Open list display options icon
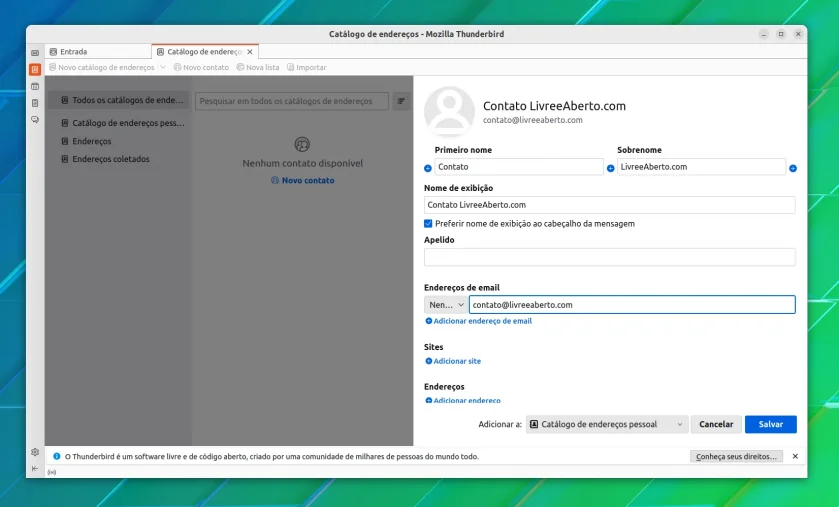This screenshot has height=507, width=840. click(401, 101)
